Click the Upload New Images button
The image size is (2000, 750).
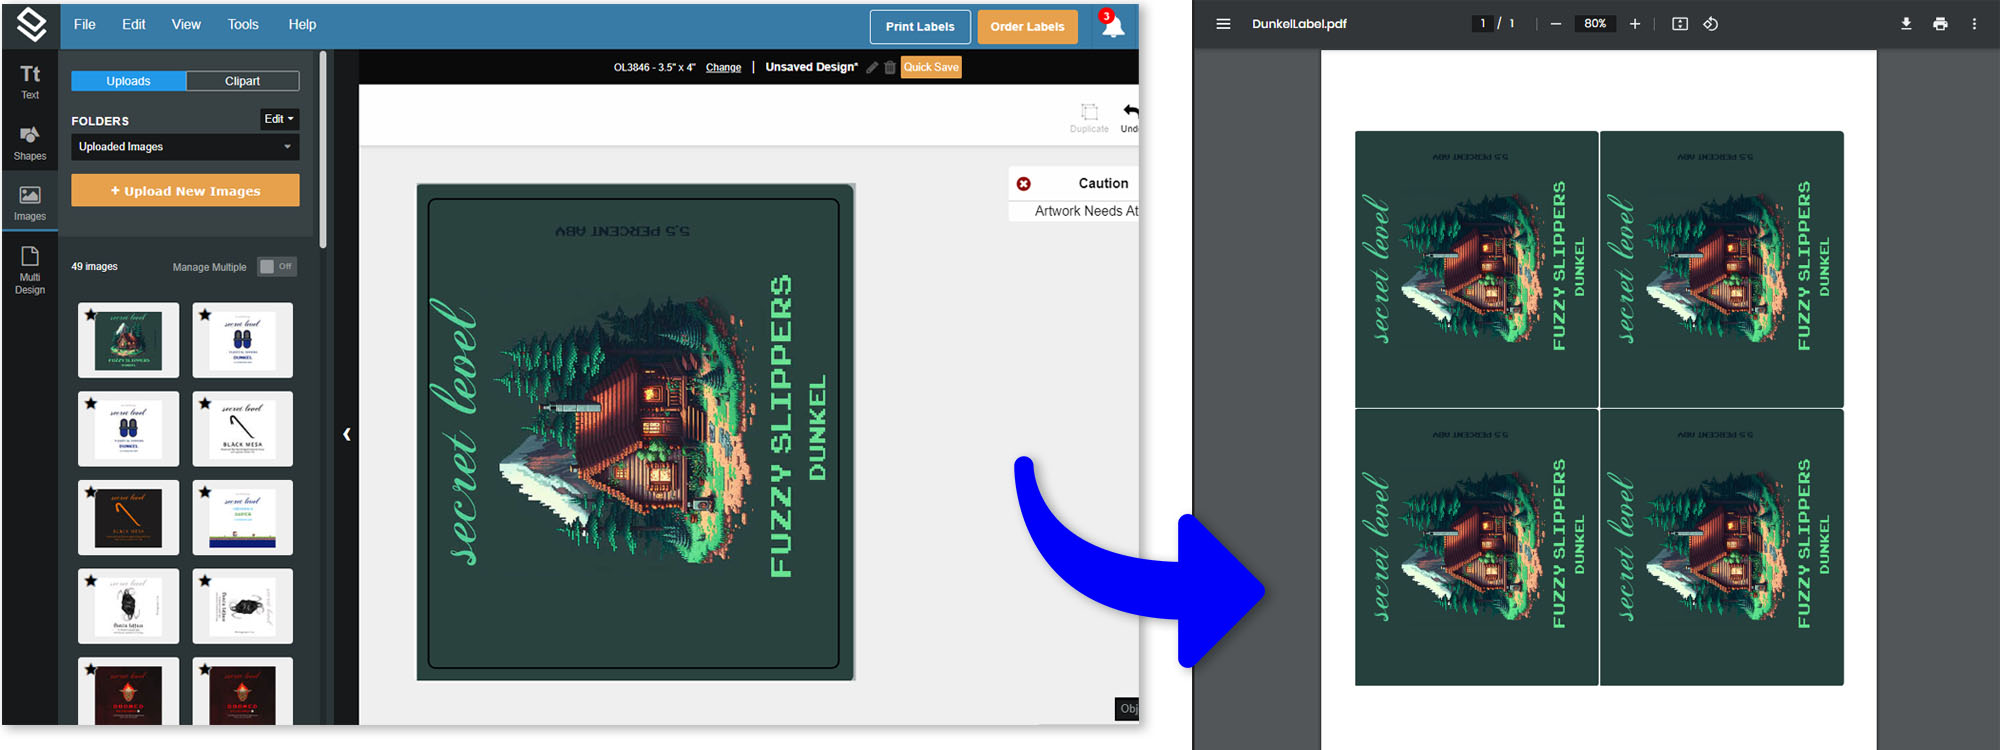point(185,191)
